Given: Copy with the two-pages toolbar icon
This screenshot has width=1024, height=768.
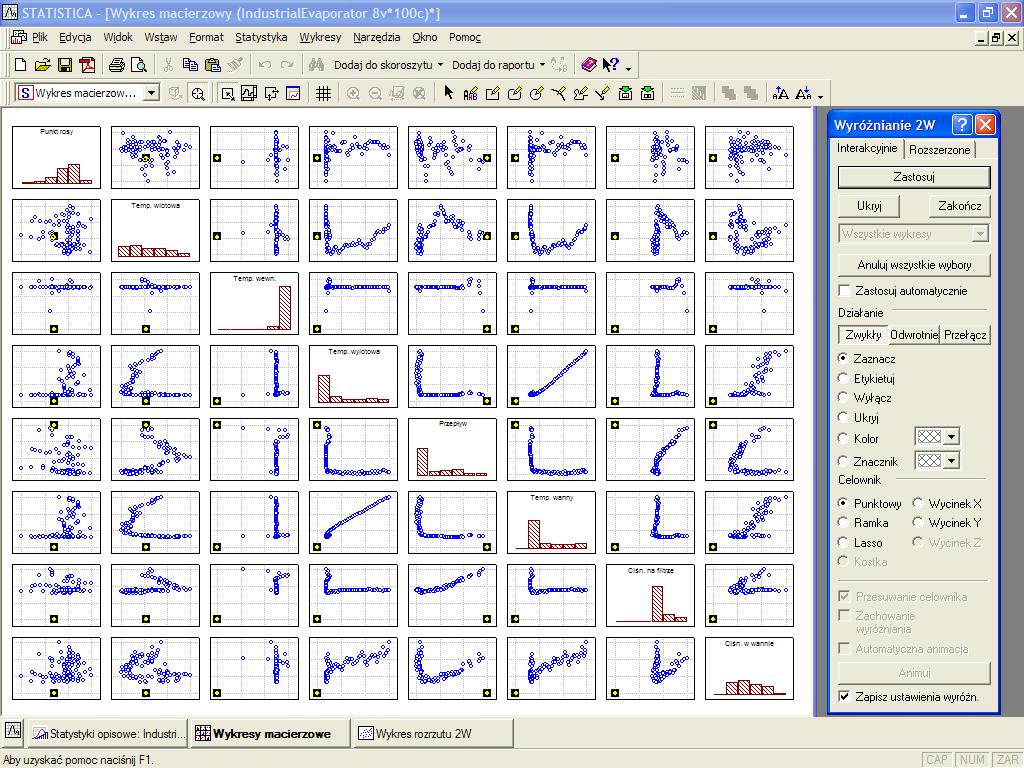Looking at the screenshot, I should [190, 65].
